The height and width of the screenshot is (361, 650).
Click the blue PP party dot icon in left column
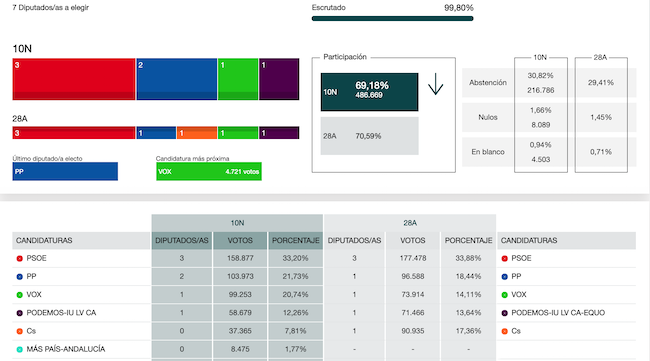coord(19,277)
